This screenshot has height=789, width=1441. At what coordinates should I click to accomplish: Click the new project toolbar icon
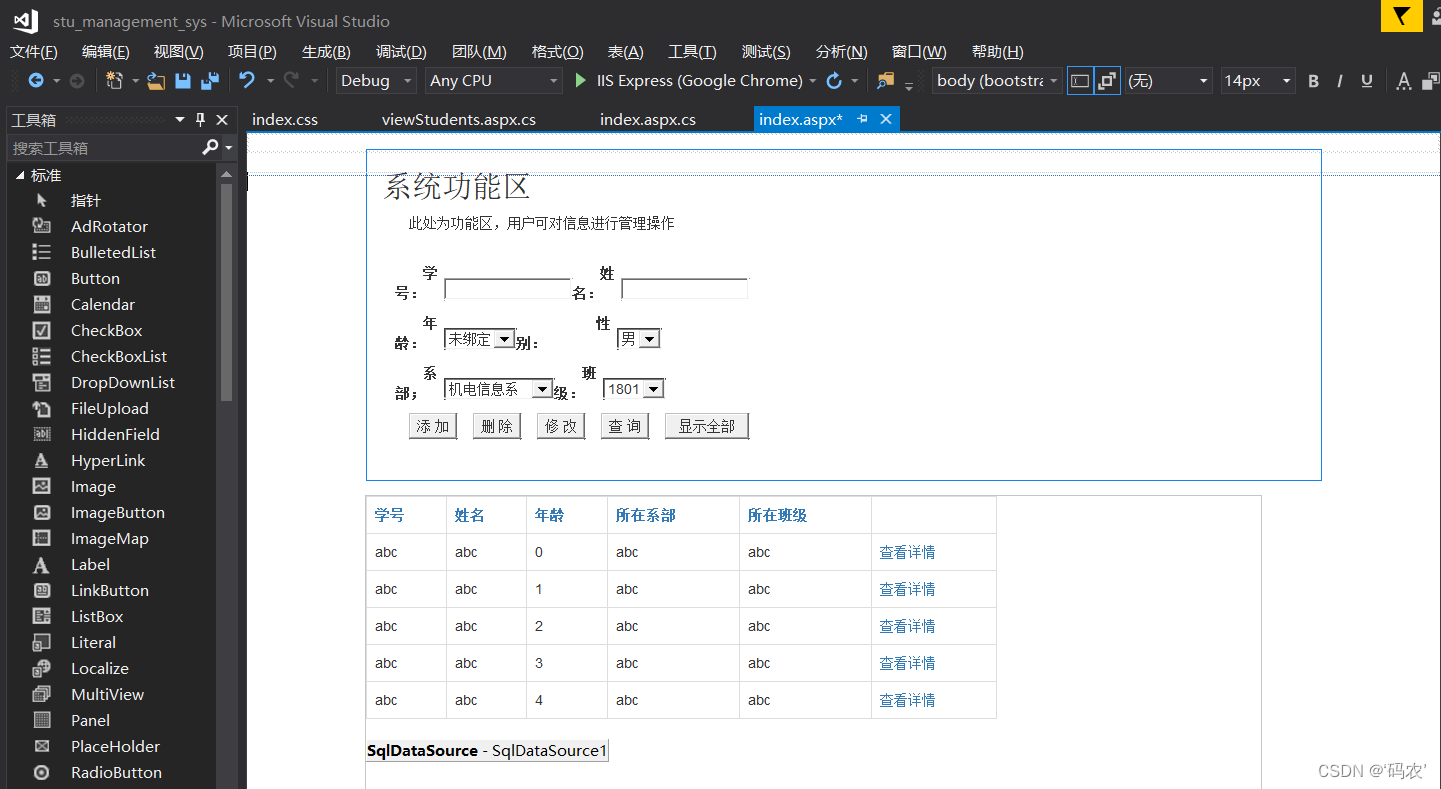(115, 81)
